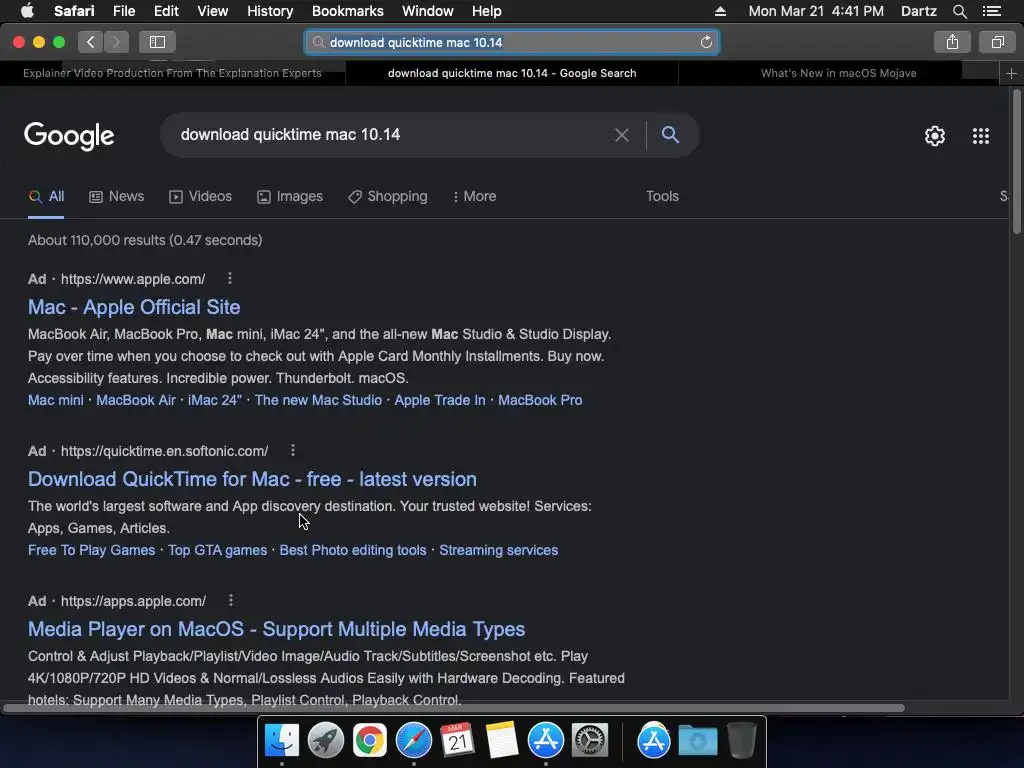Click the date and time in menu bar
The height and width of the screenshot is (768, 1024).
point(816,11)
